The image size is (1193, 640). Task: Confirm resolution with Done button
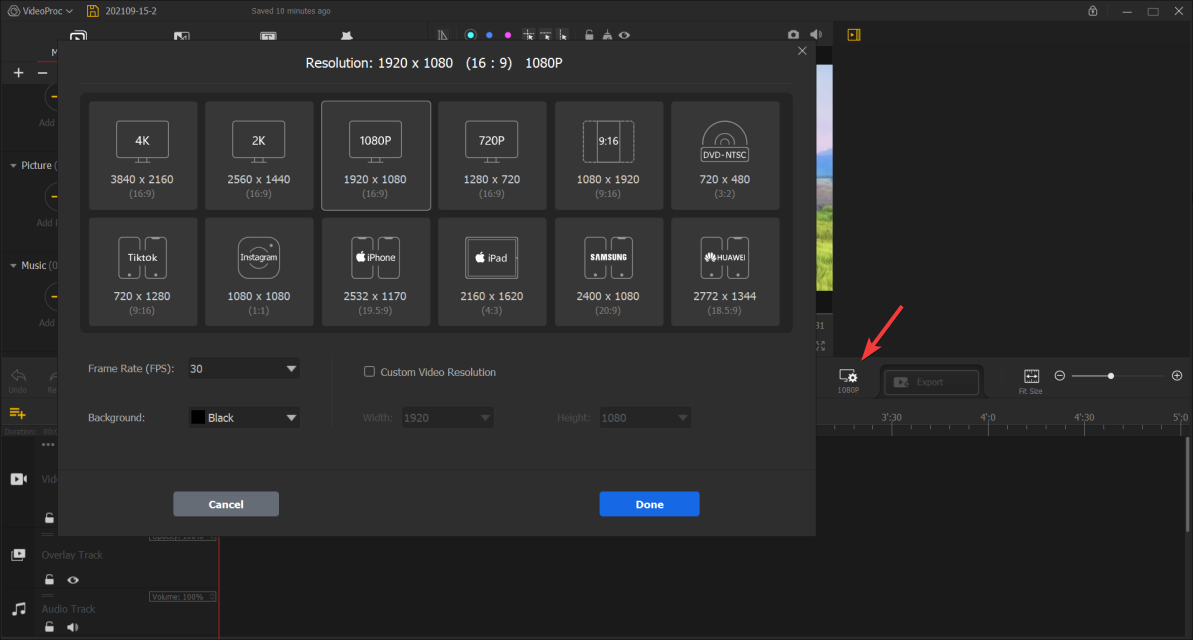pos(649,504)
